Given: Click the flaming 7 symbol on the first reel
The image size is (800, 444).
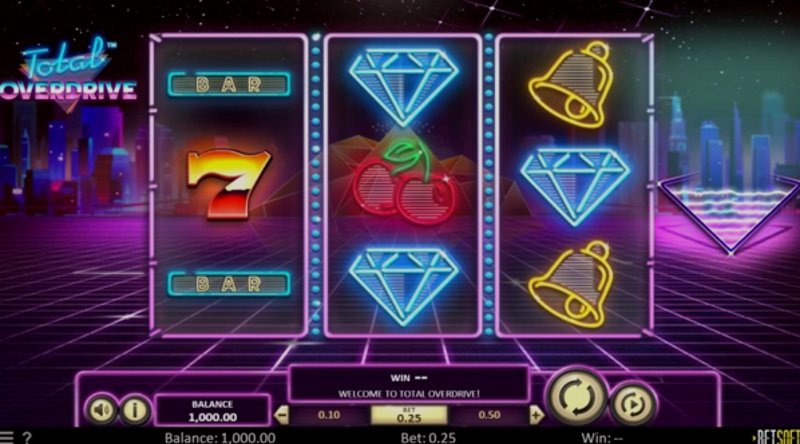Looking at the screenshot, I should (228, 184).
